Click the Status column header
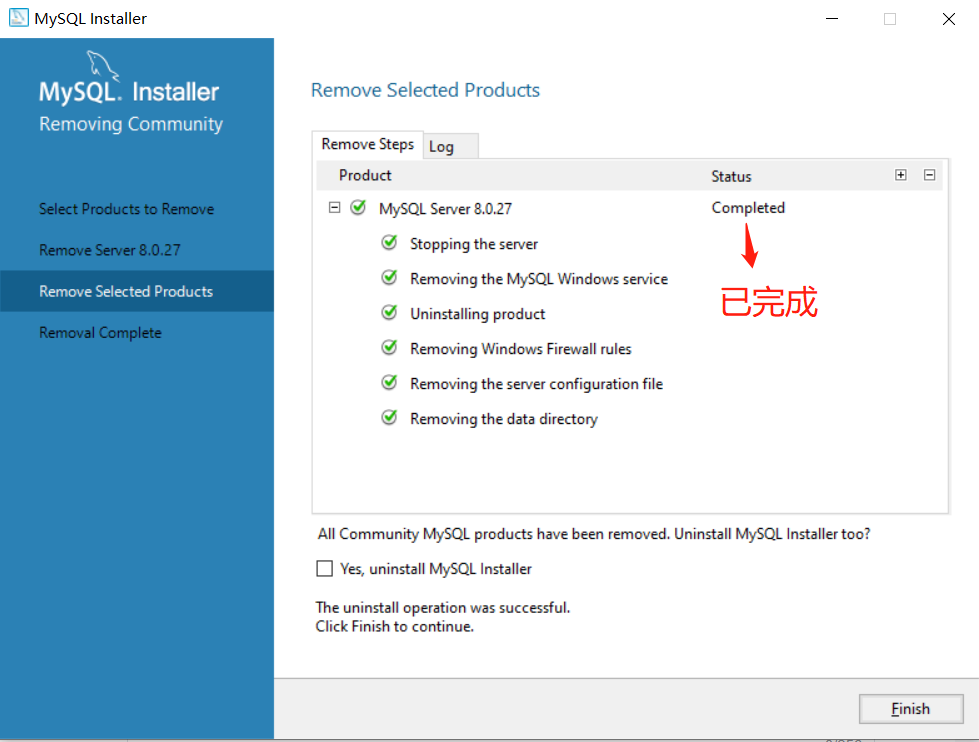This screenshot has width=979, height=742. click(731, 176)
